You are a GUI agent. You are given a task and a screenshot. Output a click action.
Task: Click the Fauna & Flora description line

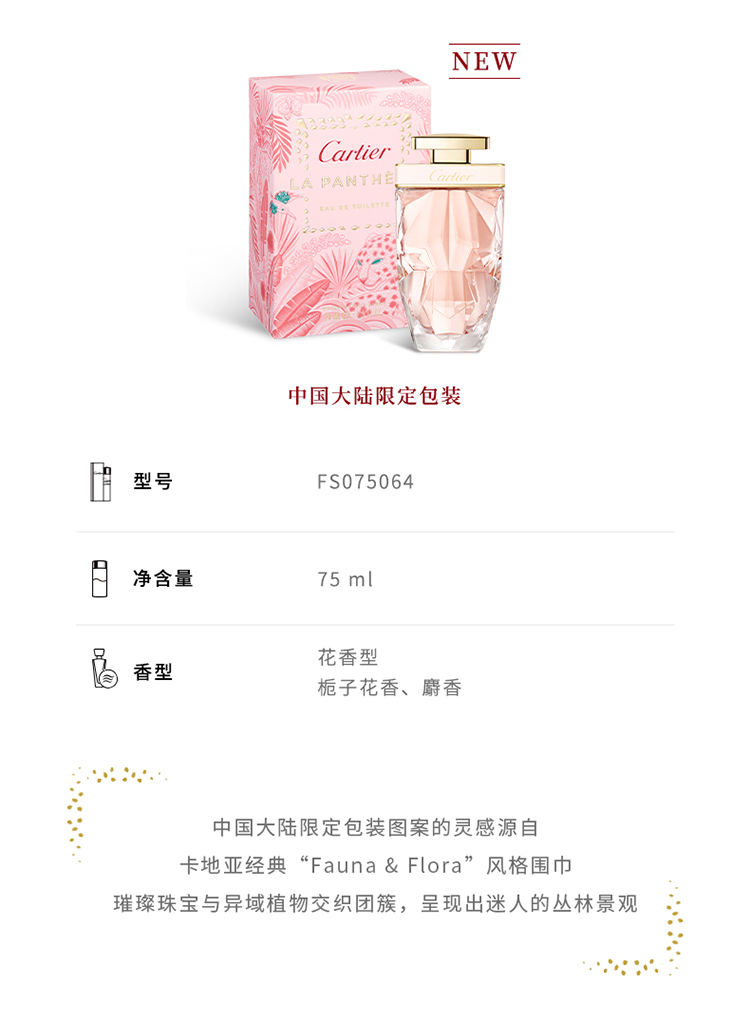[376, 866]
